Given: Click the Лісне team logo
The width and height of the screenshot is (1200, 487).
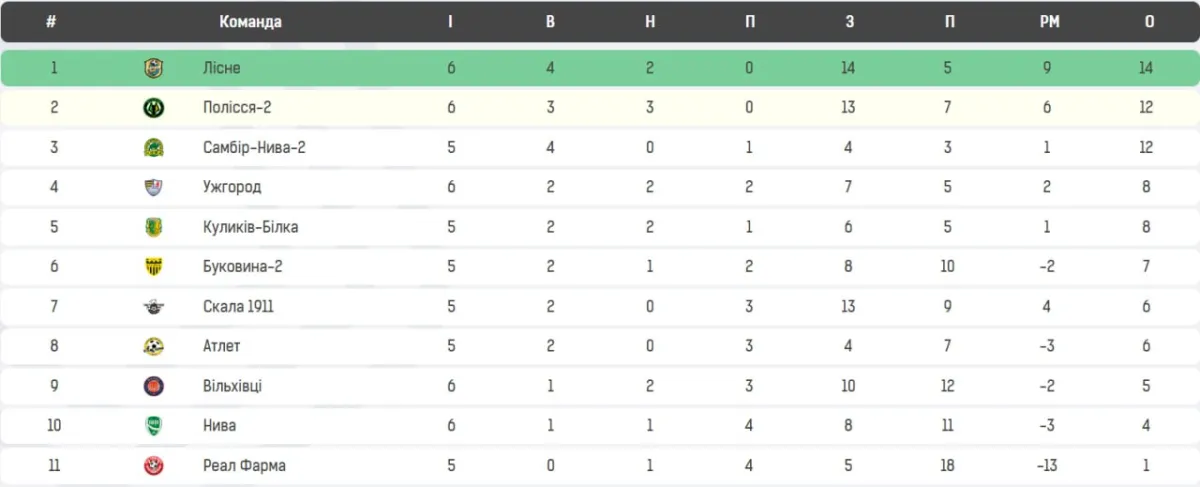Looking at the screenshot, I should pyautogui.click(x=153, y=68).
